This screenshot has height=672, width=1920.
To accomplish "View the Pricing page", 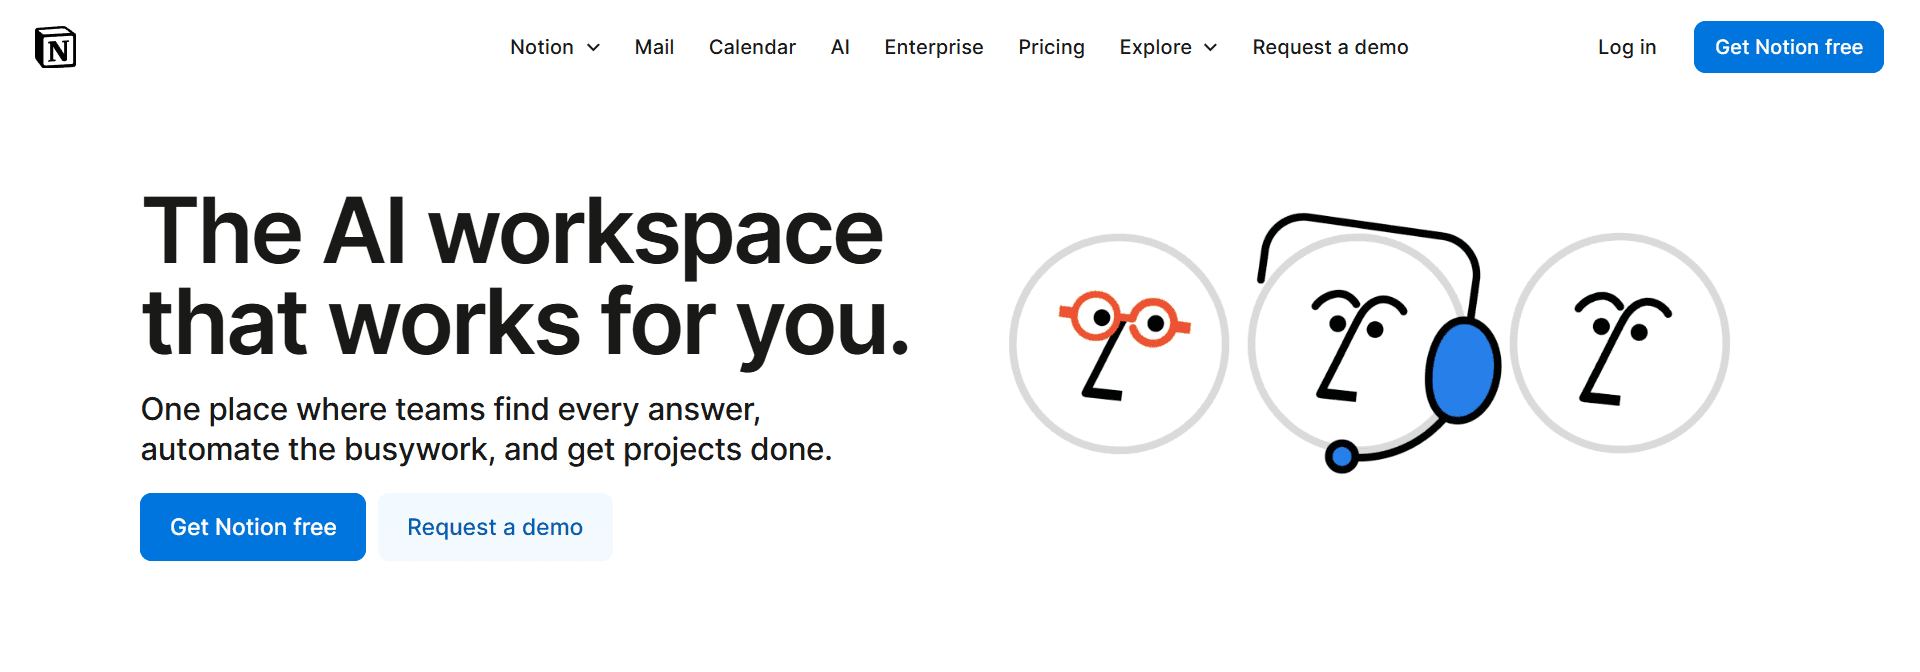I will (1051, 47).
